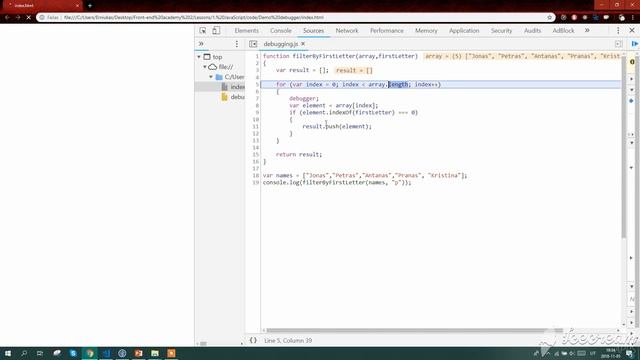Click the paused indicator icon in debugger sidebar
Screen dimensions: 640x360
[632, 62]
